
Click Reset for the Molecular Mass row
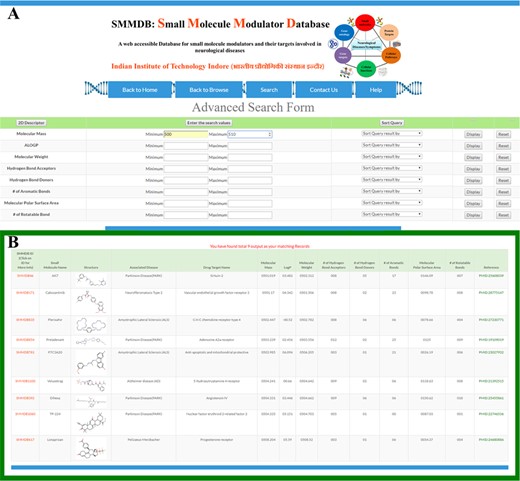coord(503,134)
